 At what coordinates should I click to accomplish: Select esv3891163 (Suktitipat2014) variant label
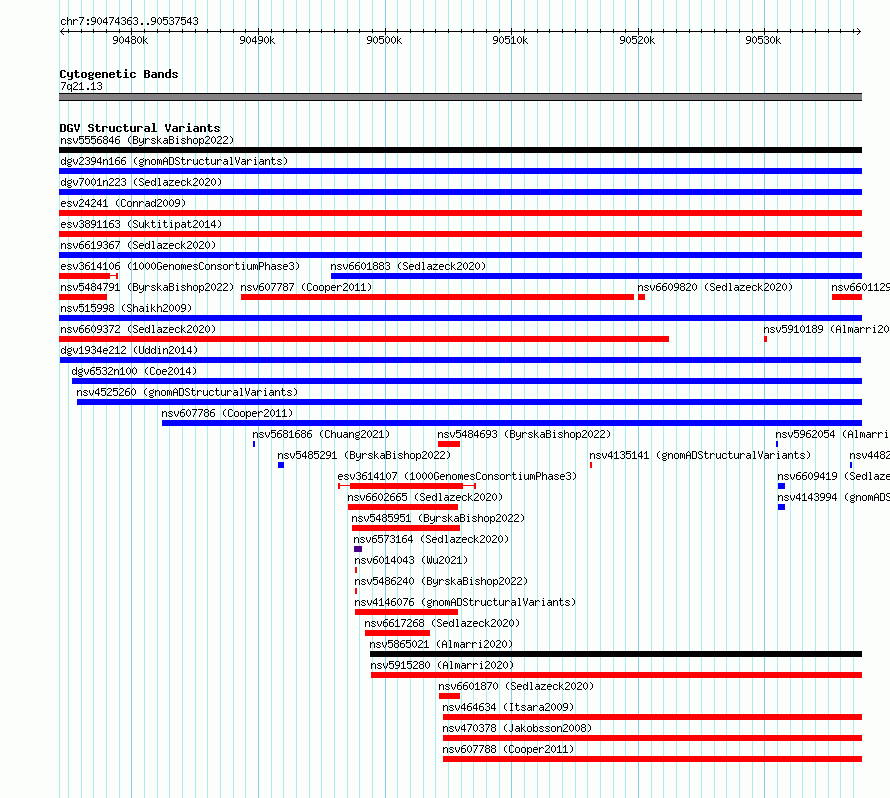[x=141, y=224]
